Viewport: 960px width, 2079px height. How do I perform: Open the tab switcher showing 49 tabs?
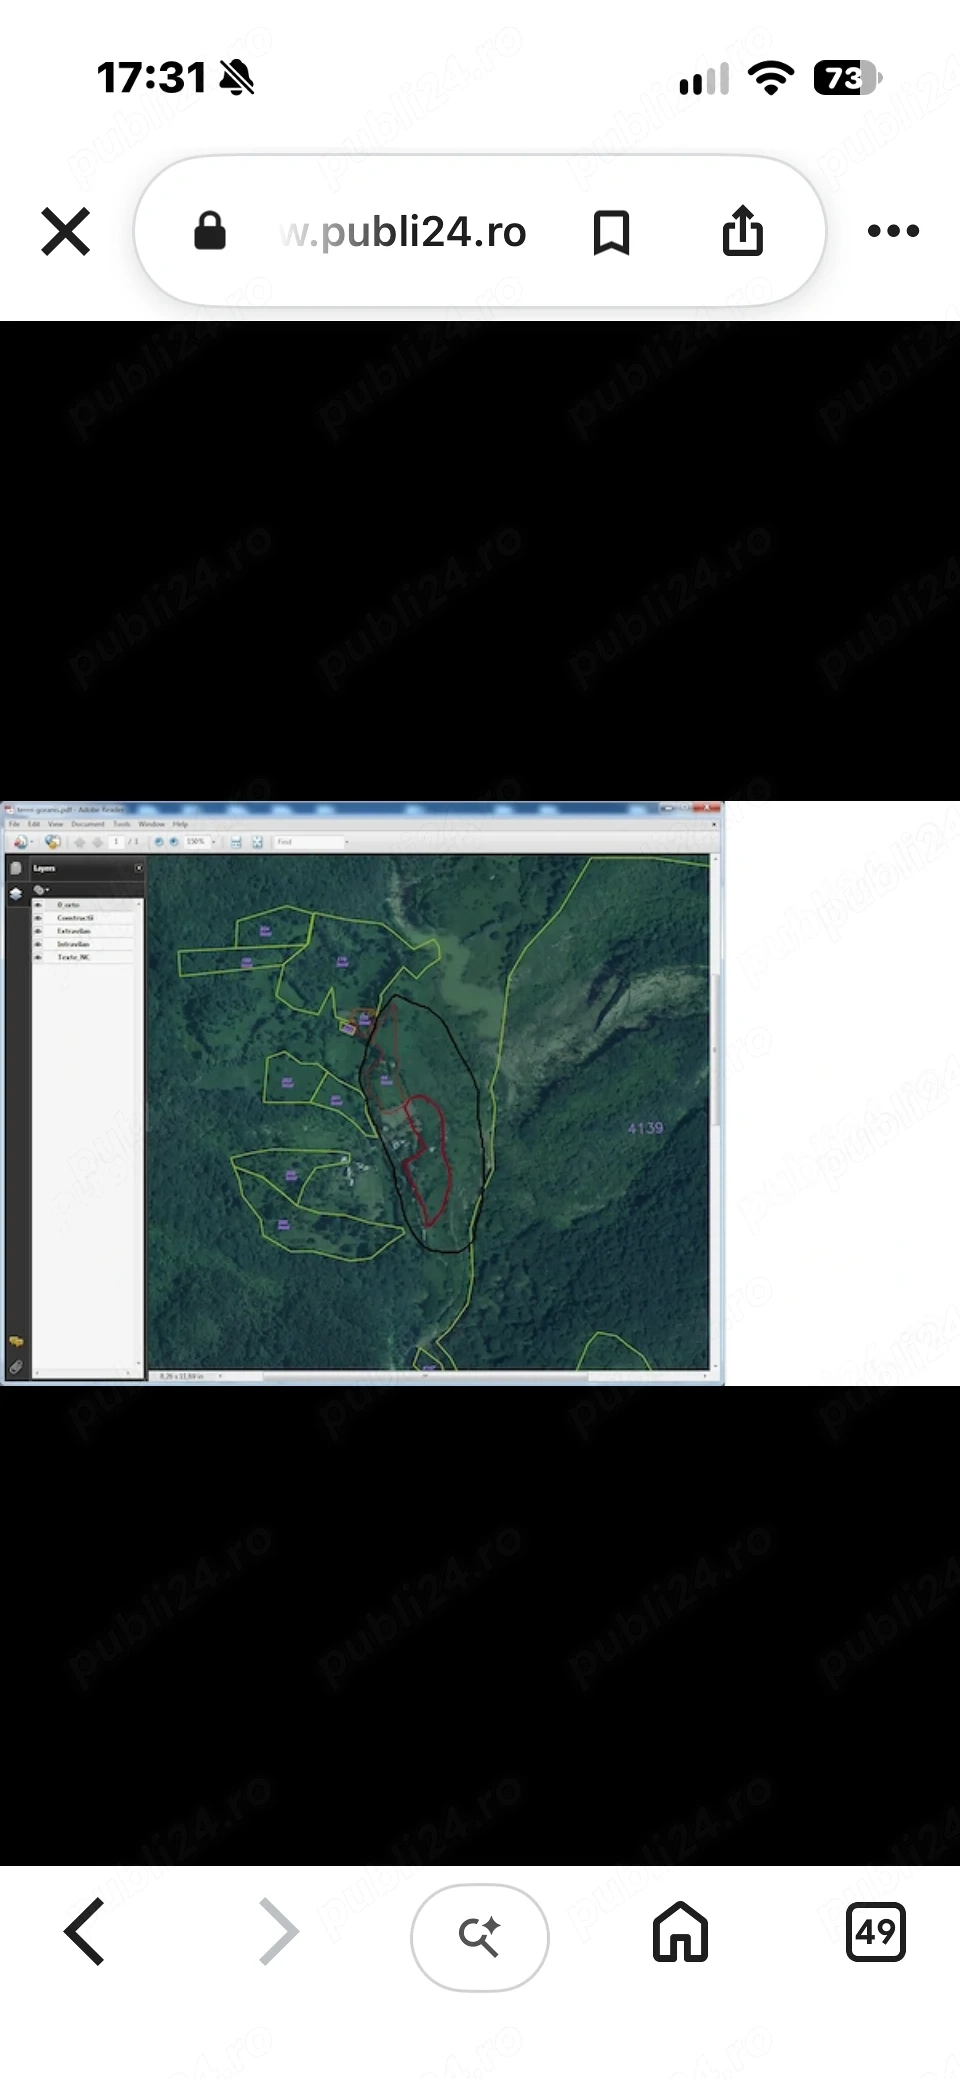(x=875, y=1931)
